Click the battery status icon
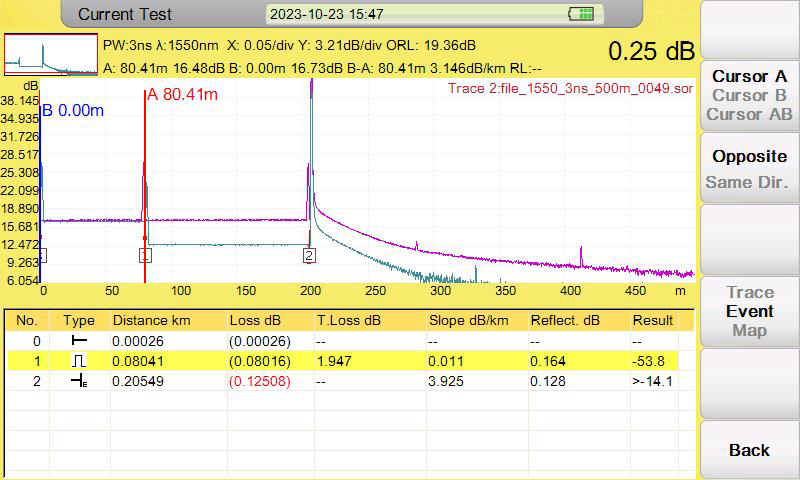800x480 pixels. (581, 14)
